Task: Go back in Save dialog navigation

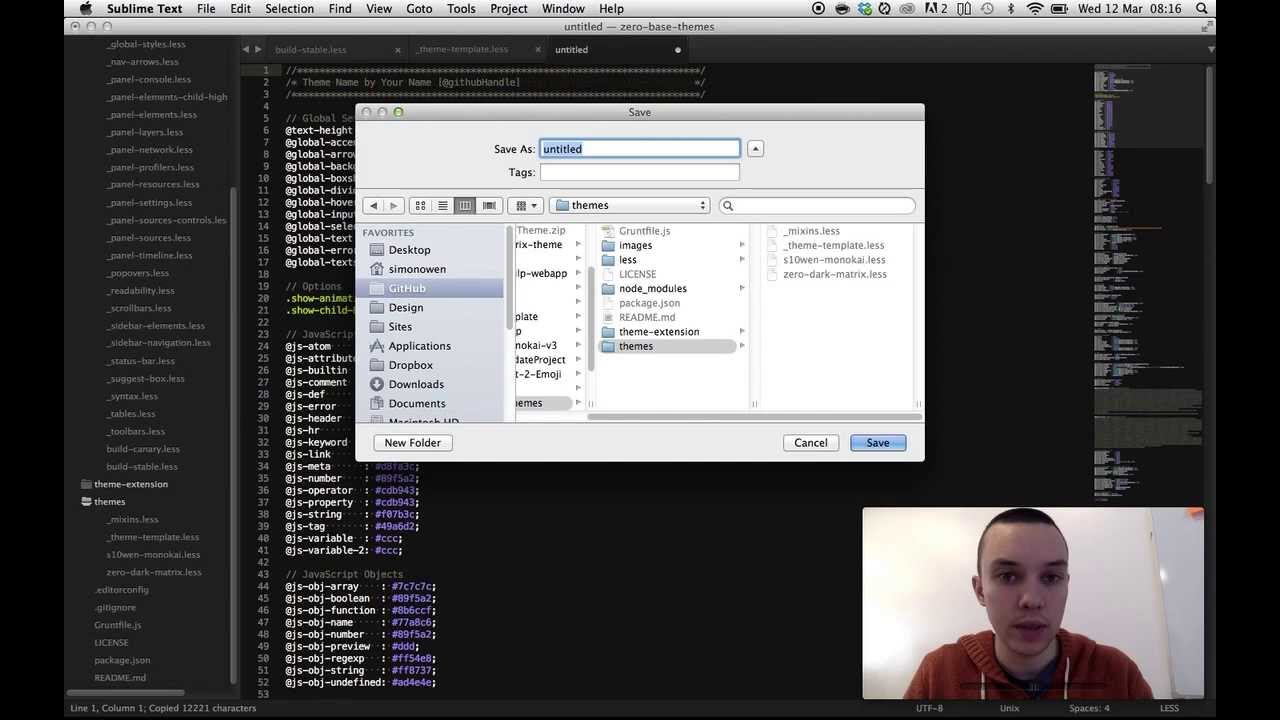Action: [373, 206]
